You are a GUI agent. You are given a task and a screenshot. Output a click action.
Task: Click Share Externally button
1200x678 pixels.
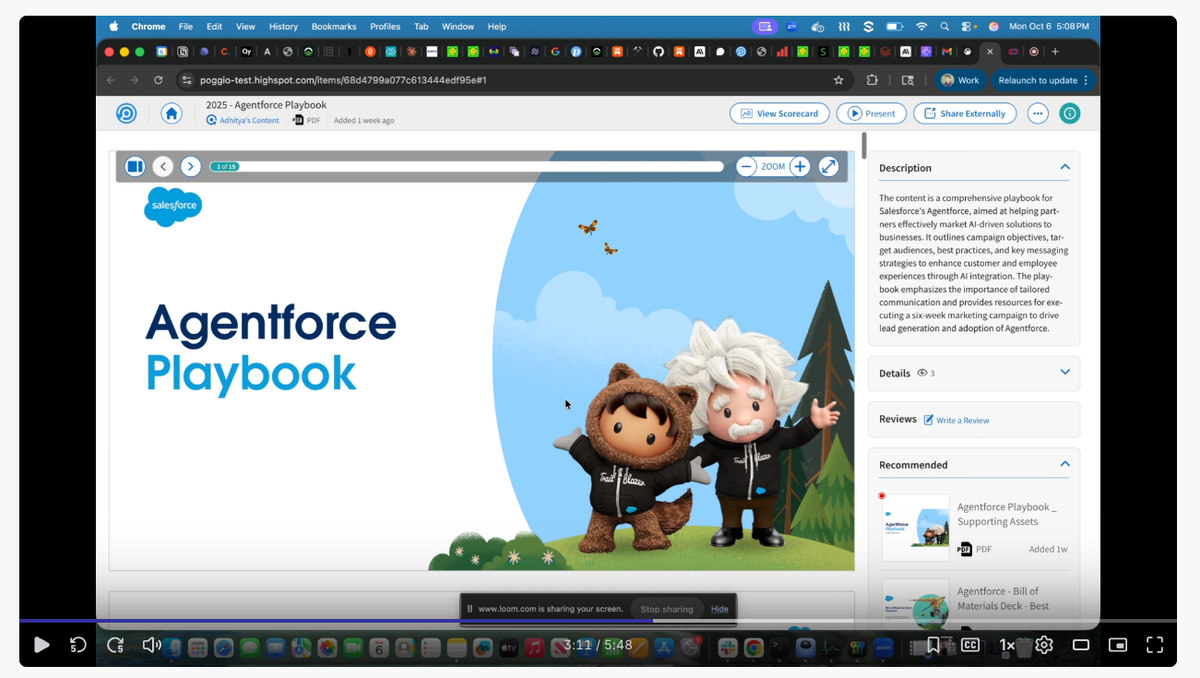[964, 113]
